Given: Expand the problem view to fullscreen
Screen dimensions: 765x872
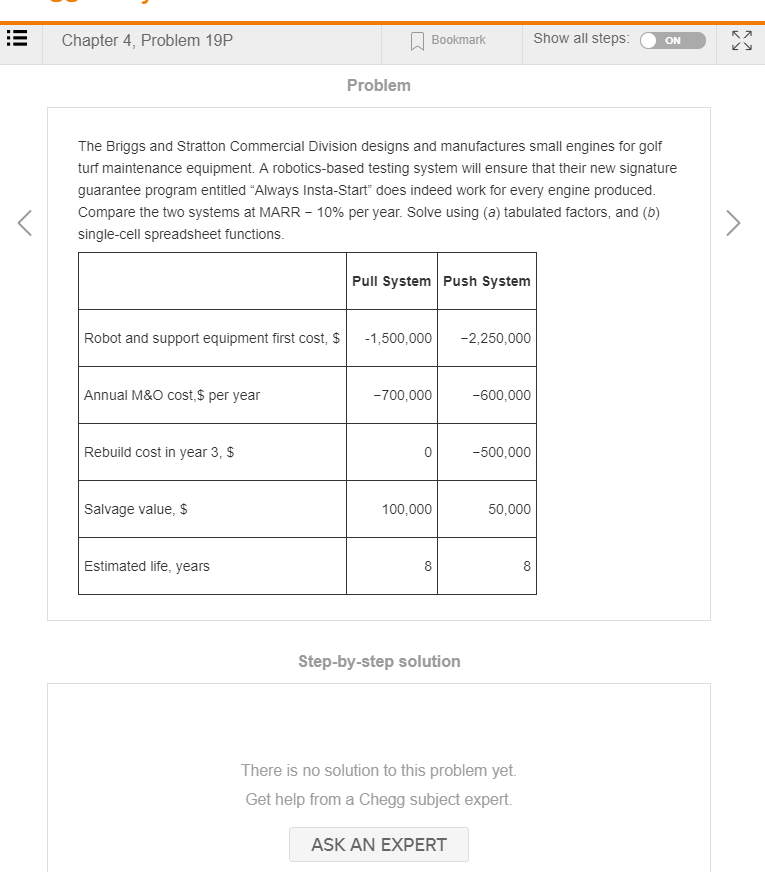Looking at the screenshot, I should point(741,41).
